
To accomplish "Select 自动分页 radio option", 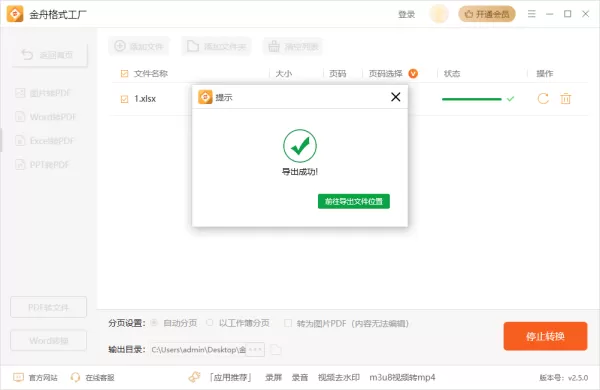I will pyautogui.click(x=154, y=323).
